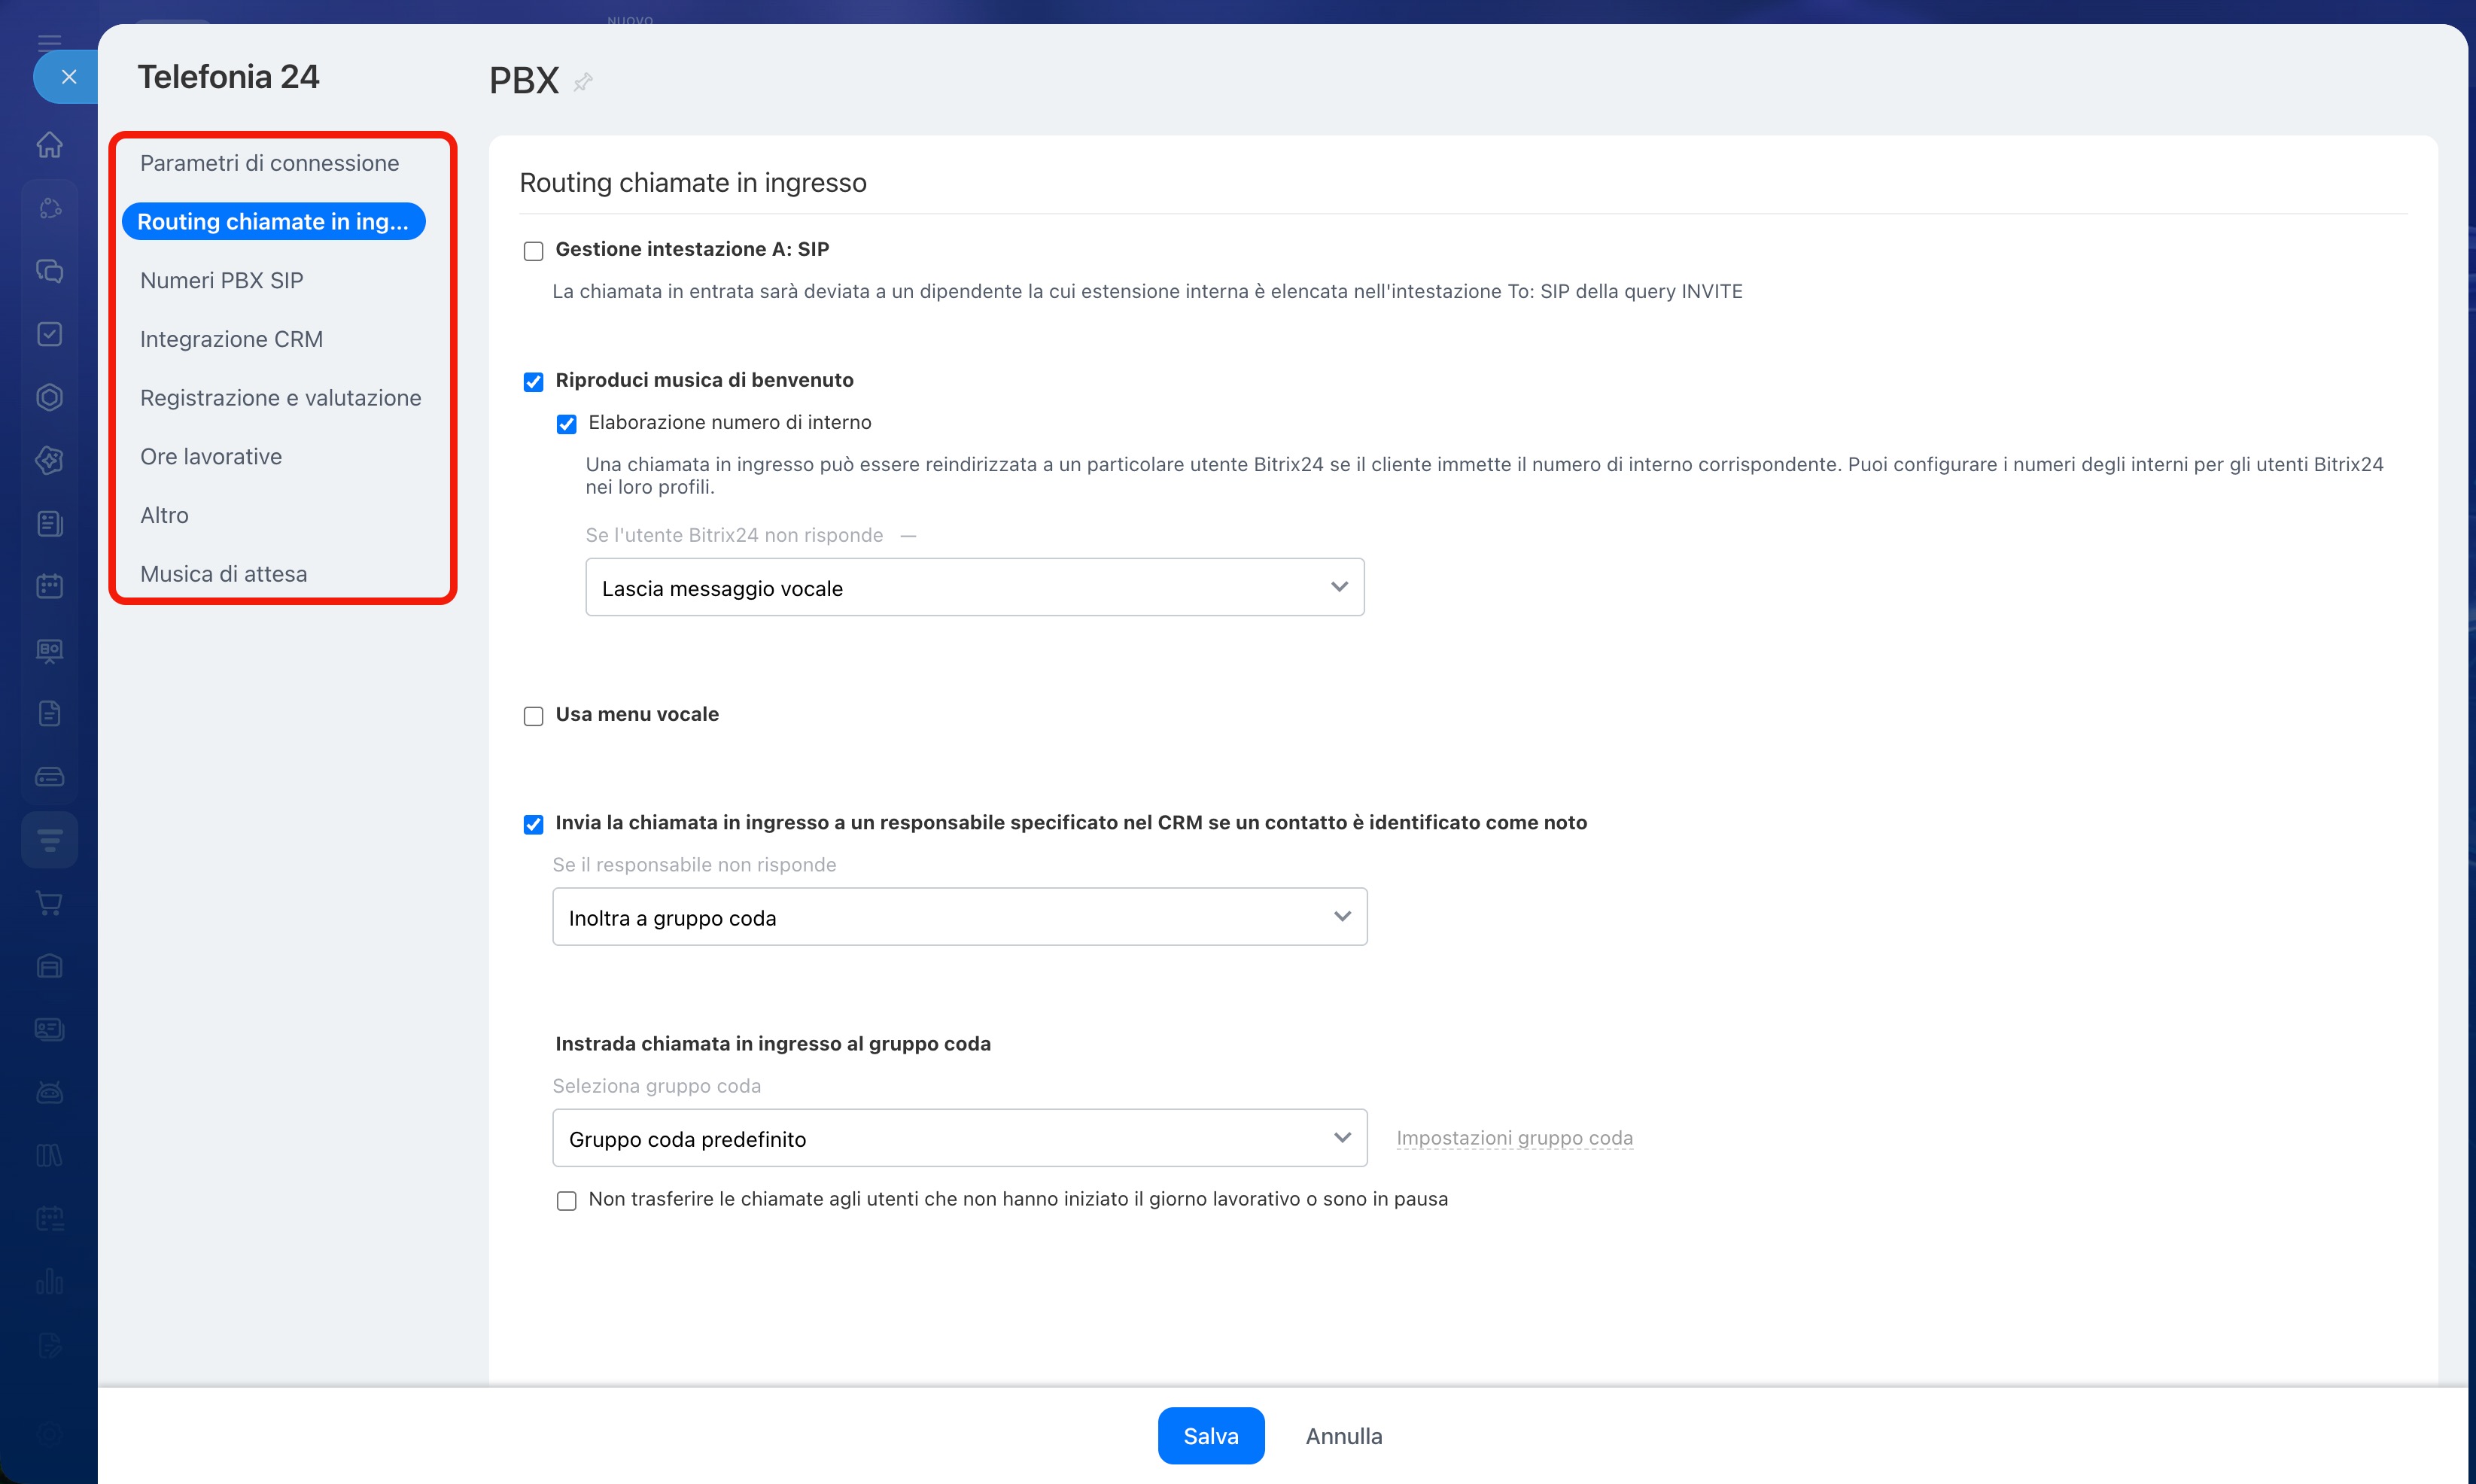The image size is (2476, 1484).
Task: Open the news feed icon in sidebar
Action: tap(49, 523)
